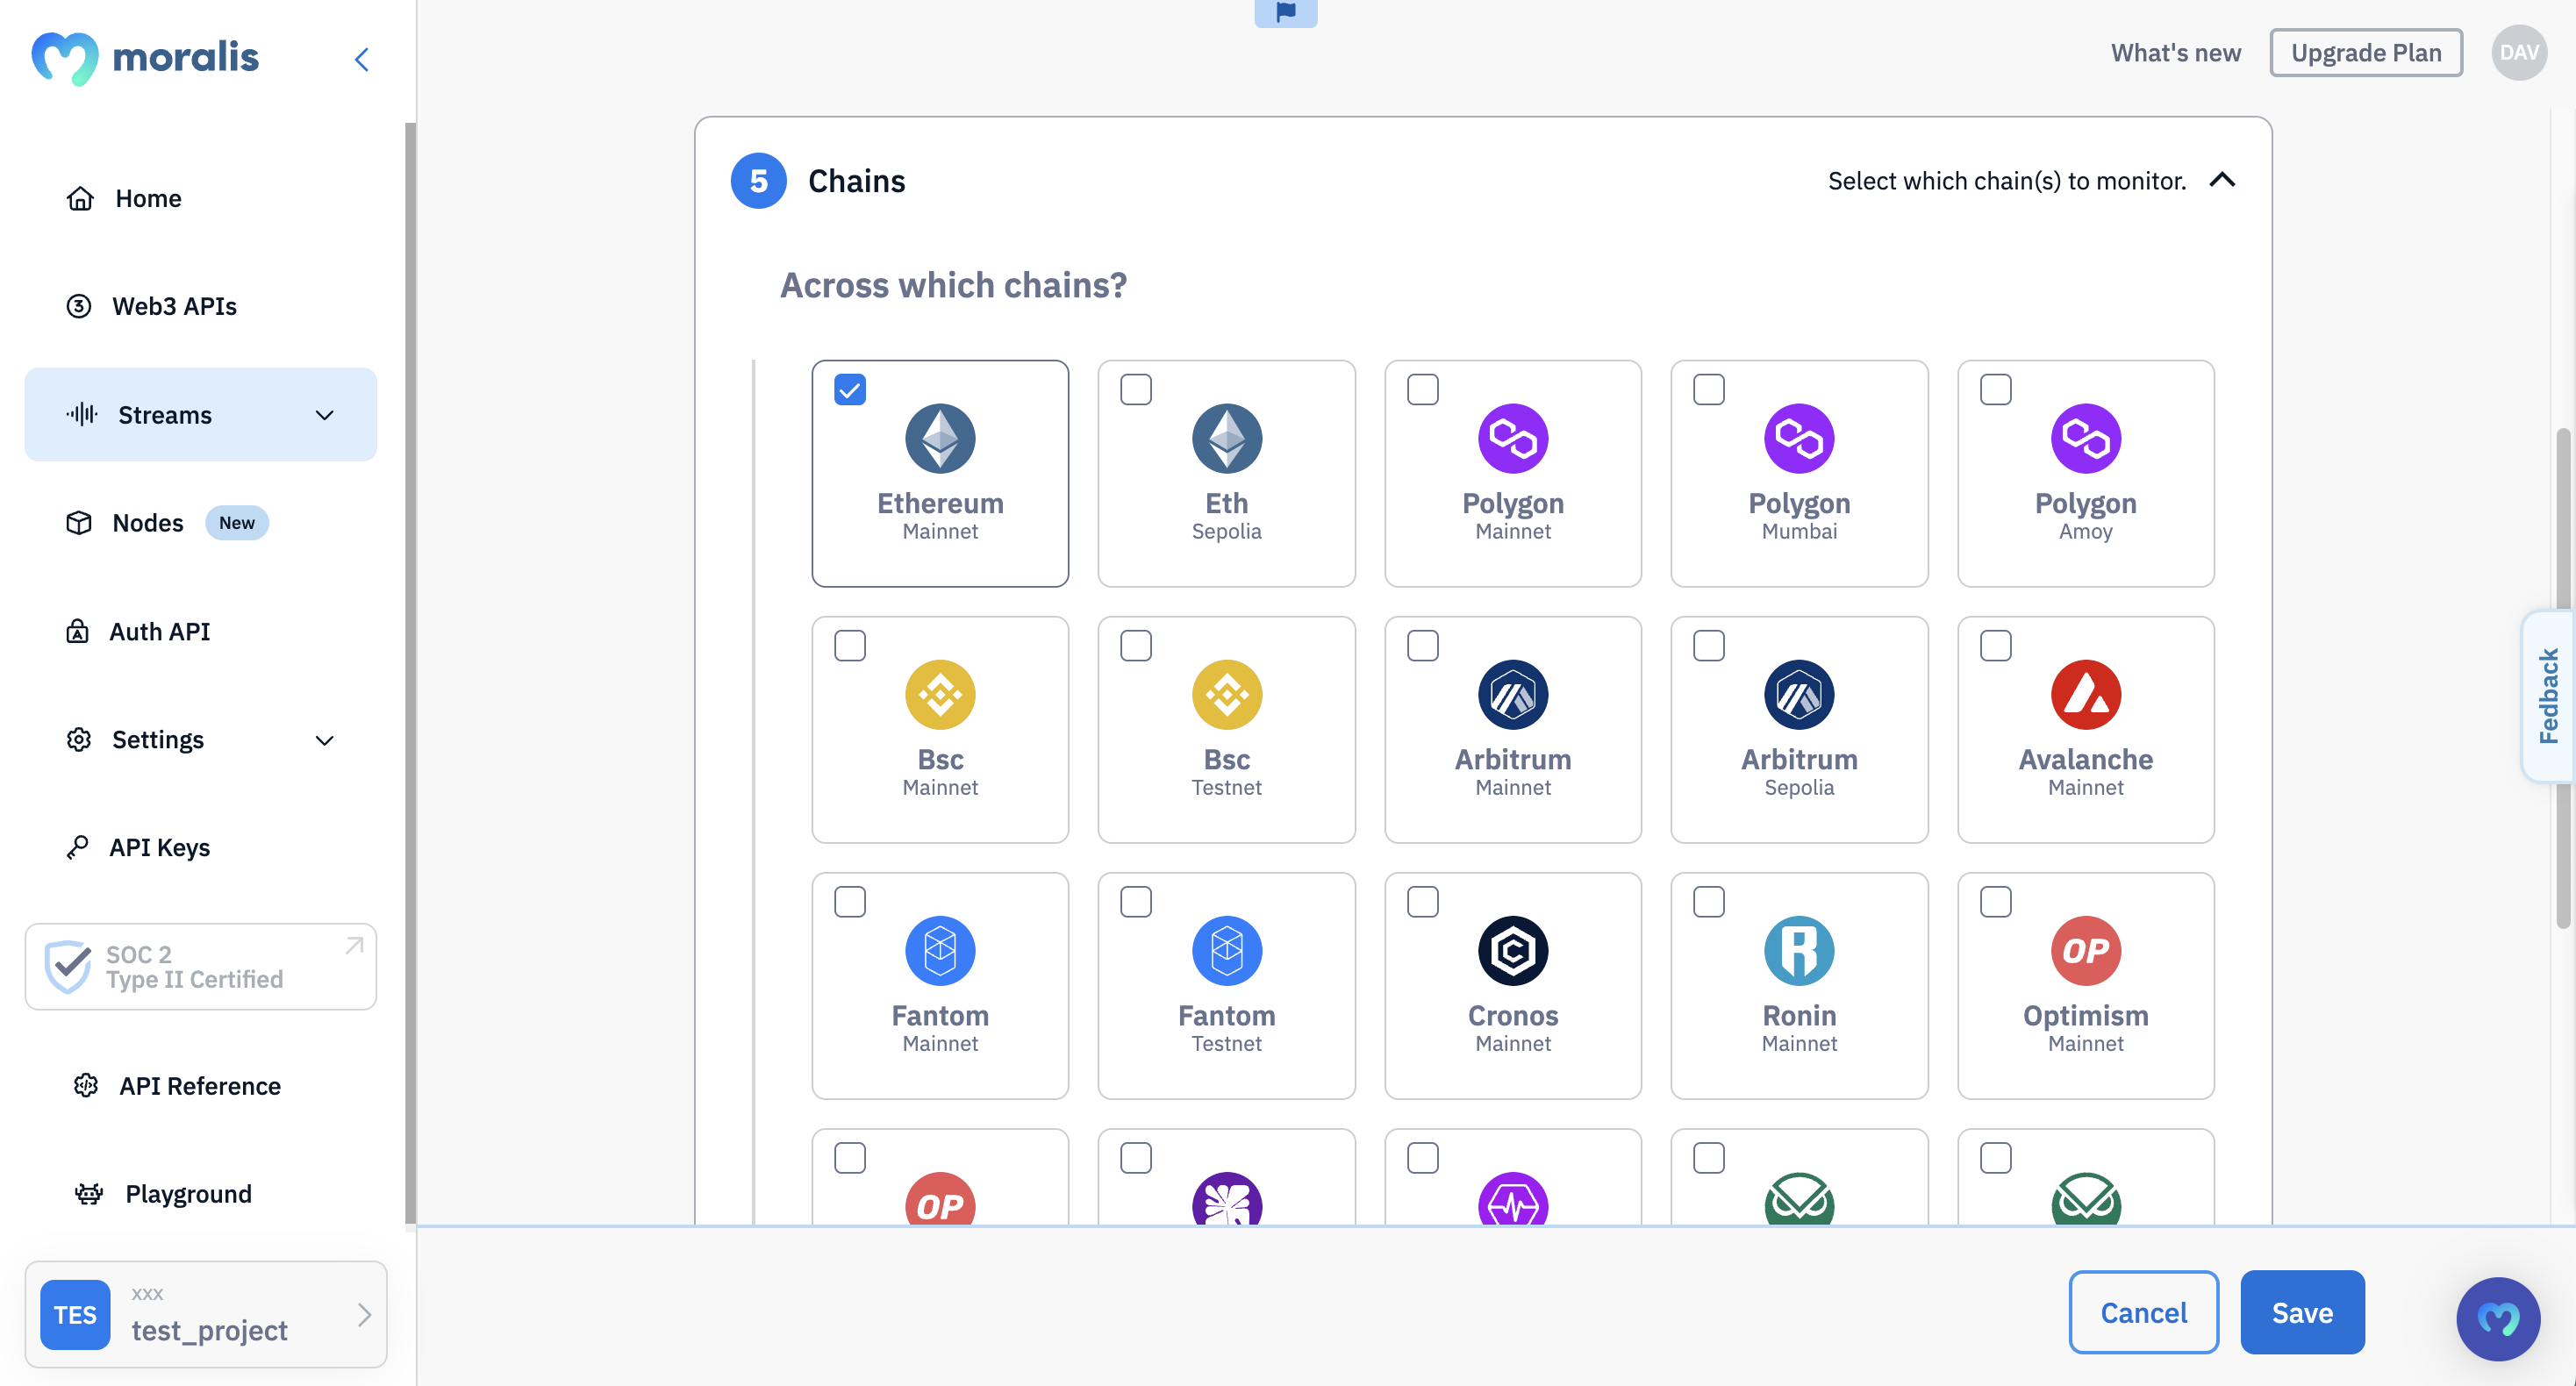The image size is (2576, 1386).
Task: Click the Polygon Mainnet logo
Action: (x=1512, y=438)
